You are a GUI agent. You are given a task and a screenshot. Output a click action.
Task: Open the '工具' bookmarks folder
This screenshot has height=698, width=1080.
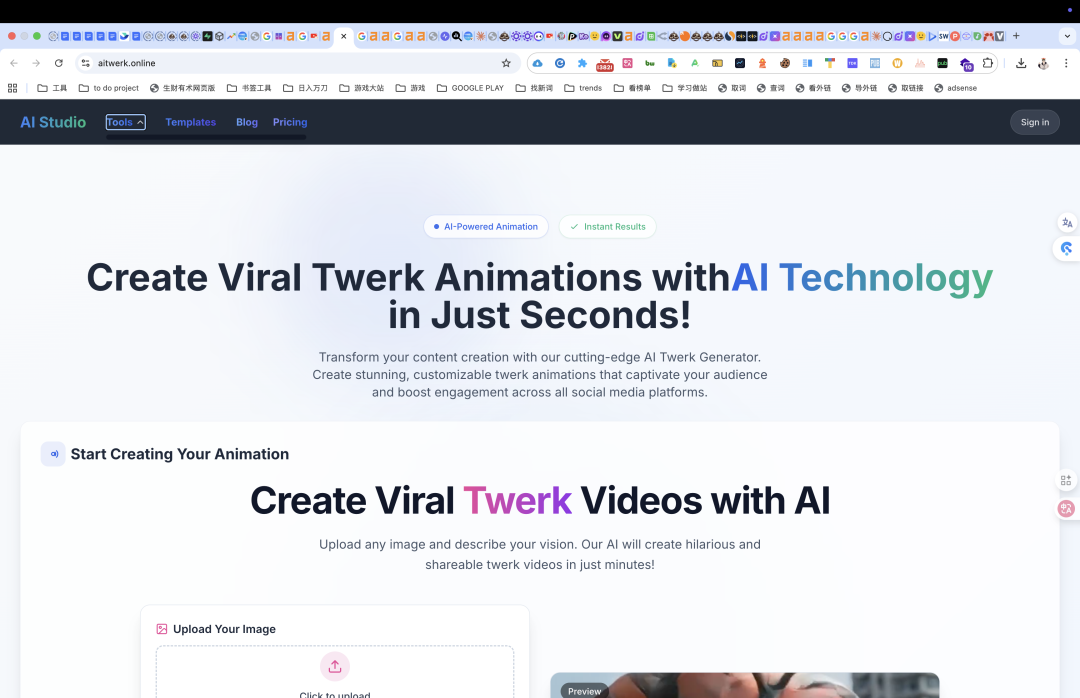(52, 88)
